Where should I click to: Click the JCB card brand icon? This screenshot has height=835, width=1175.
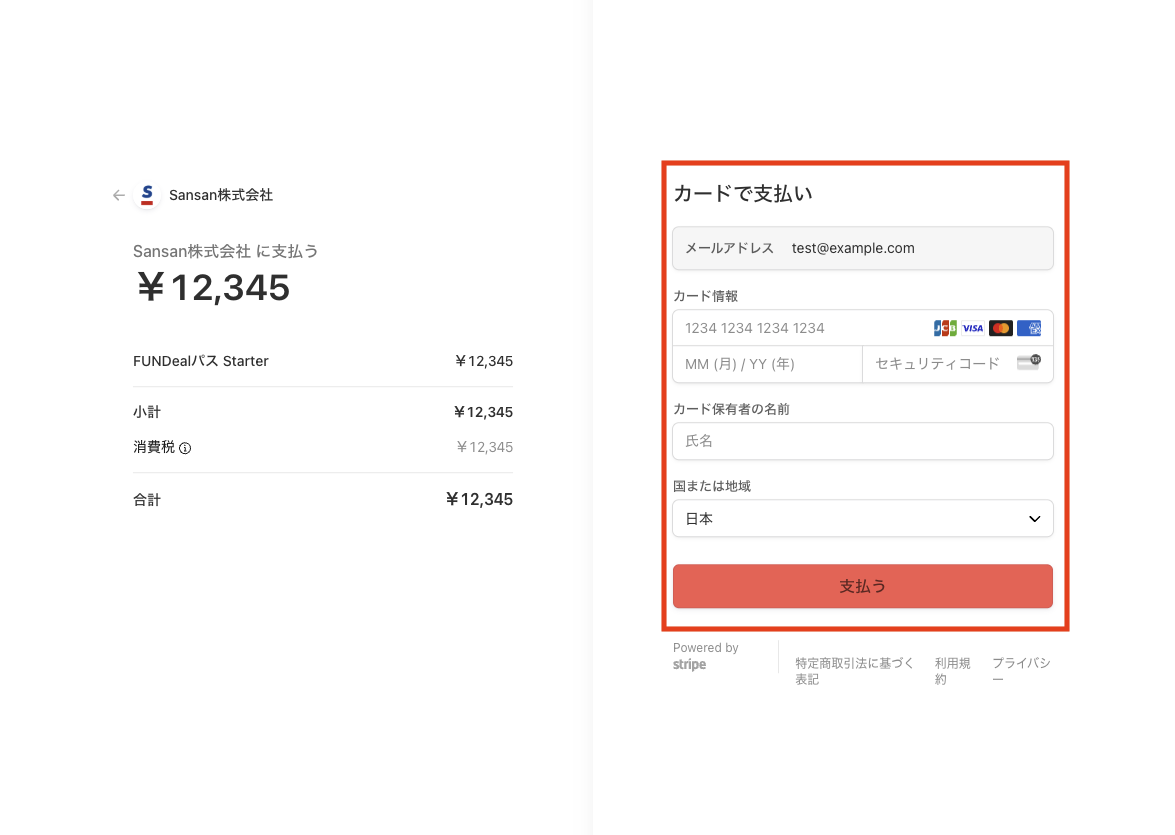point(945,328)
